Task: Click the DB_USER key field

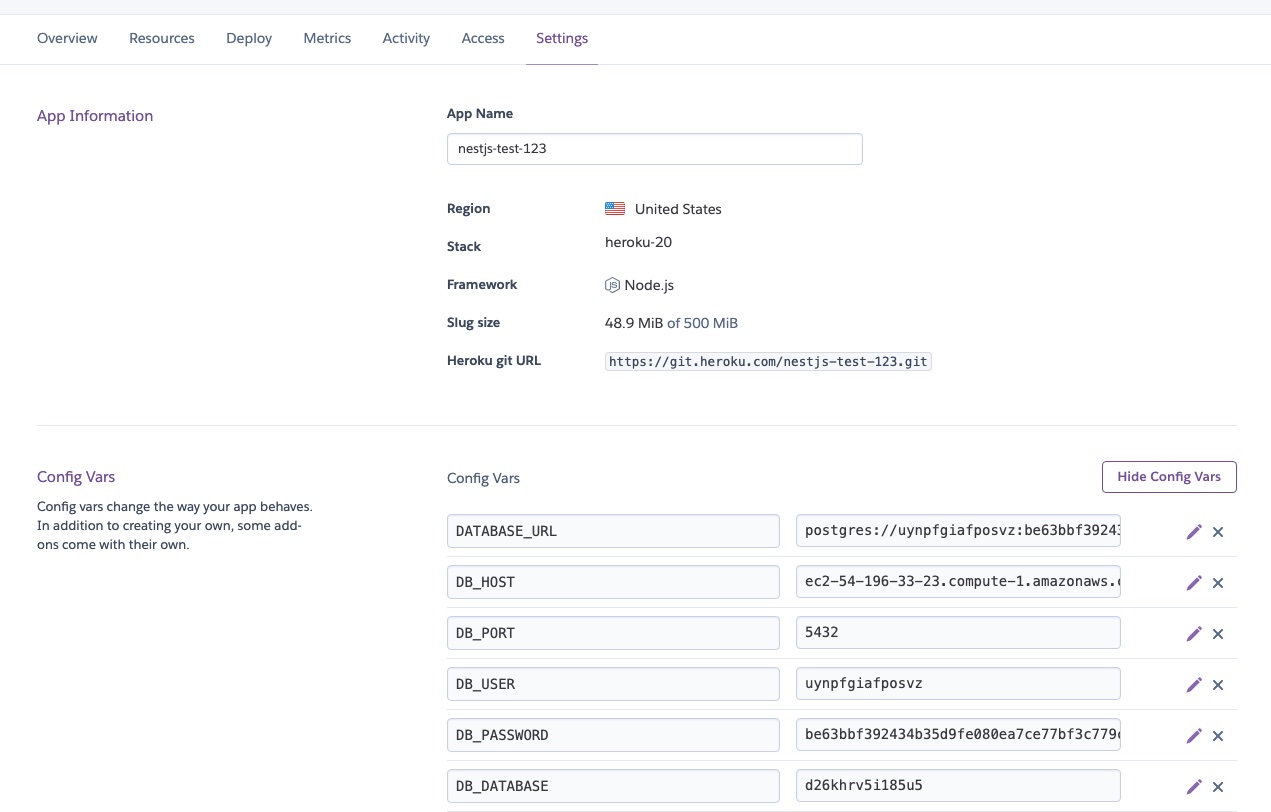Action: tap(613, 684)
